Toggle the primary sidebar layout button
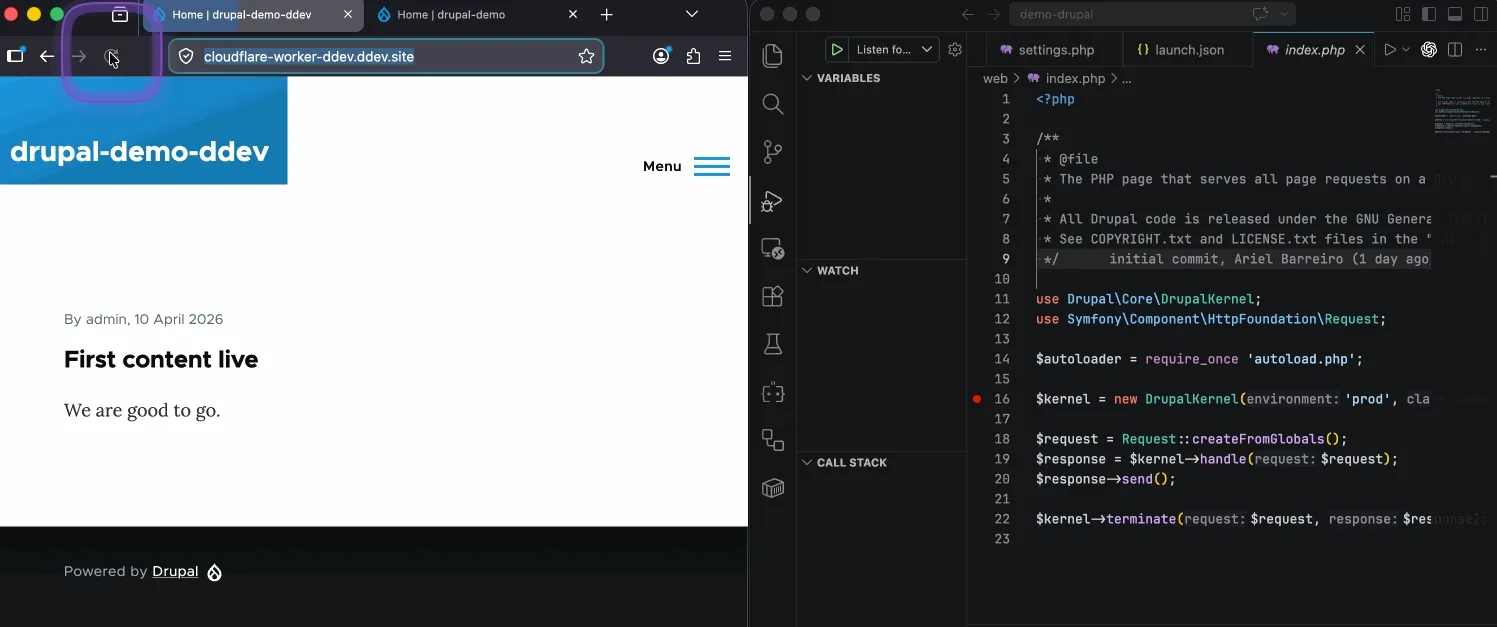The width and height of the screenshot is (1497, 627). click(x=1429, y=14)
